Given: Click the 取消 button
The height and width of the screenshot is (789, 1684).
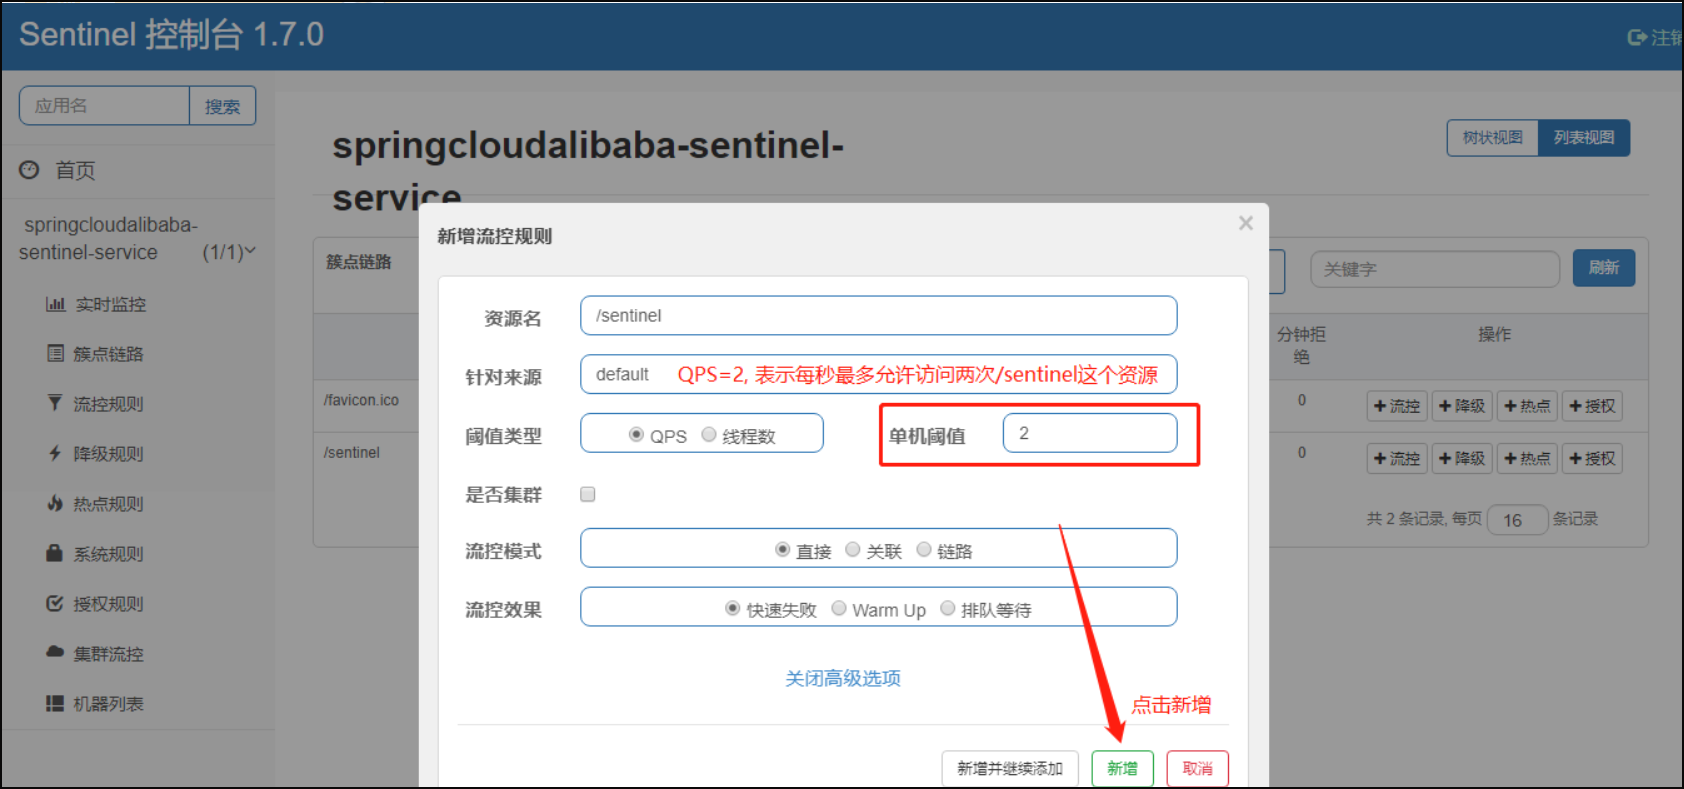Looking at the screenshot, I should point(1197,768).
